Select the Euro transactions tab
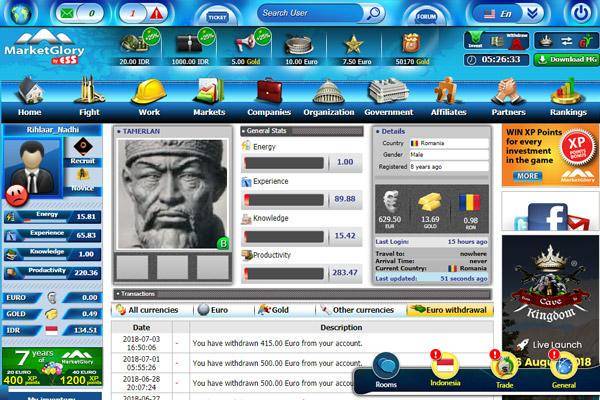 coord(214,310)
